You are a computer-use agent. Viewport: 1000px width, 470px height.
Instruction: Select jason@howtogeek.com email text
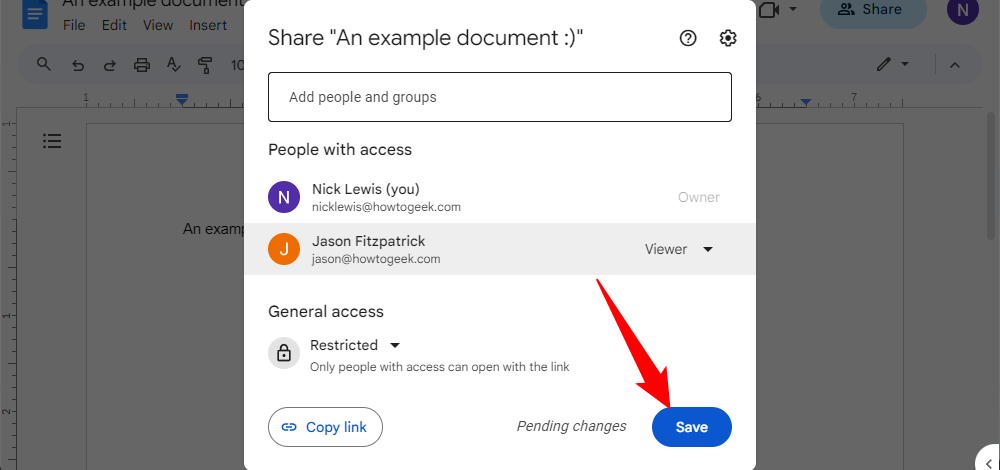coord(376,259)
